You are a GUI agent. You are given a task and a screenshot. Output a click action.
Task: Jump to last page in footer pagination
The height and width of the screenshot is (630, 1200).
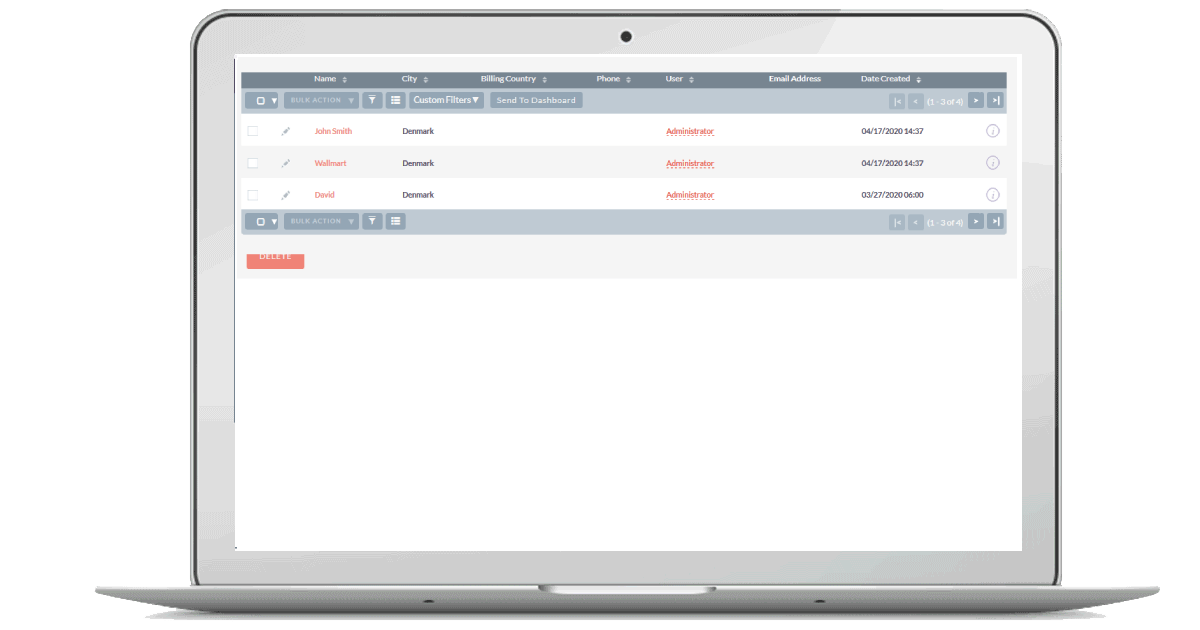[995, 221]
